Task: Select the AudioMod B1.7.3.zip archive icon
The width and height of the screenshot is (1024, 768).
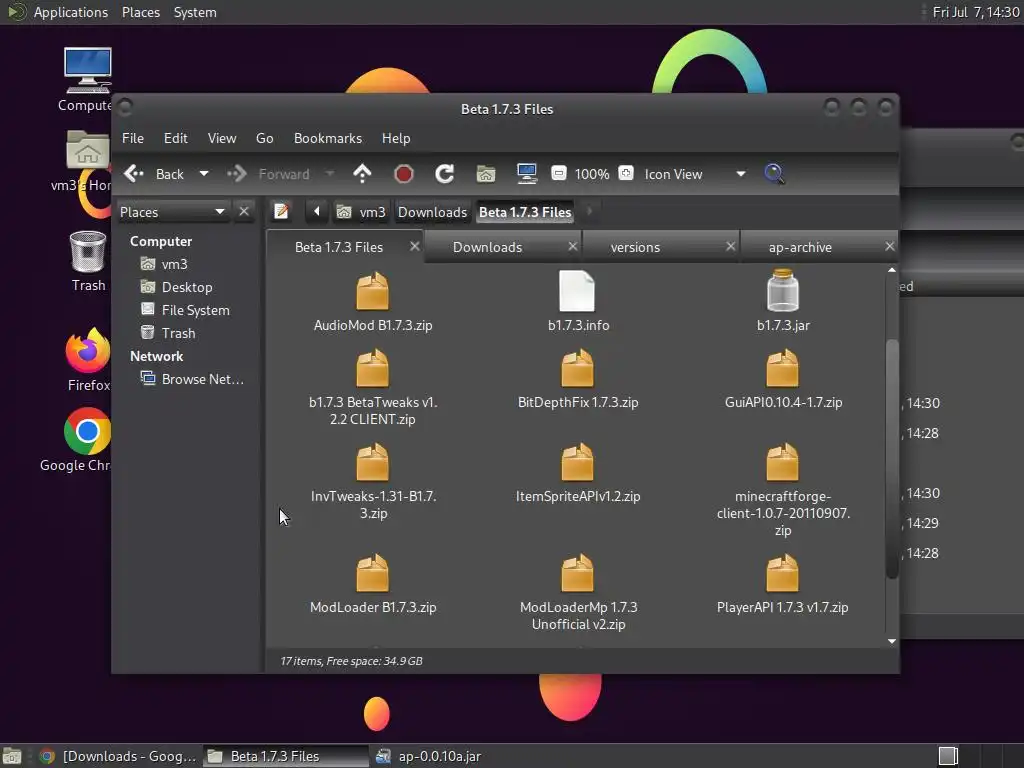Action: click(373, 291)
